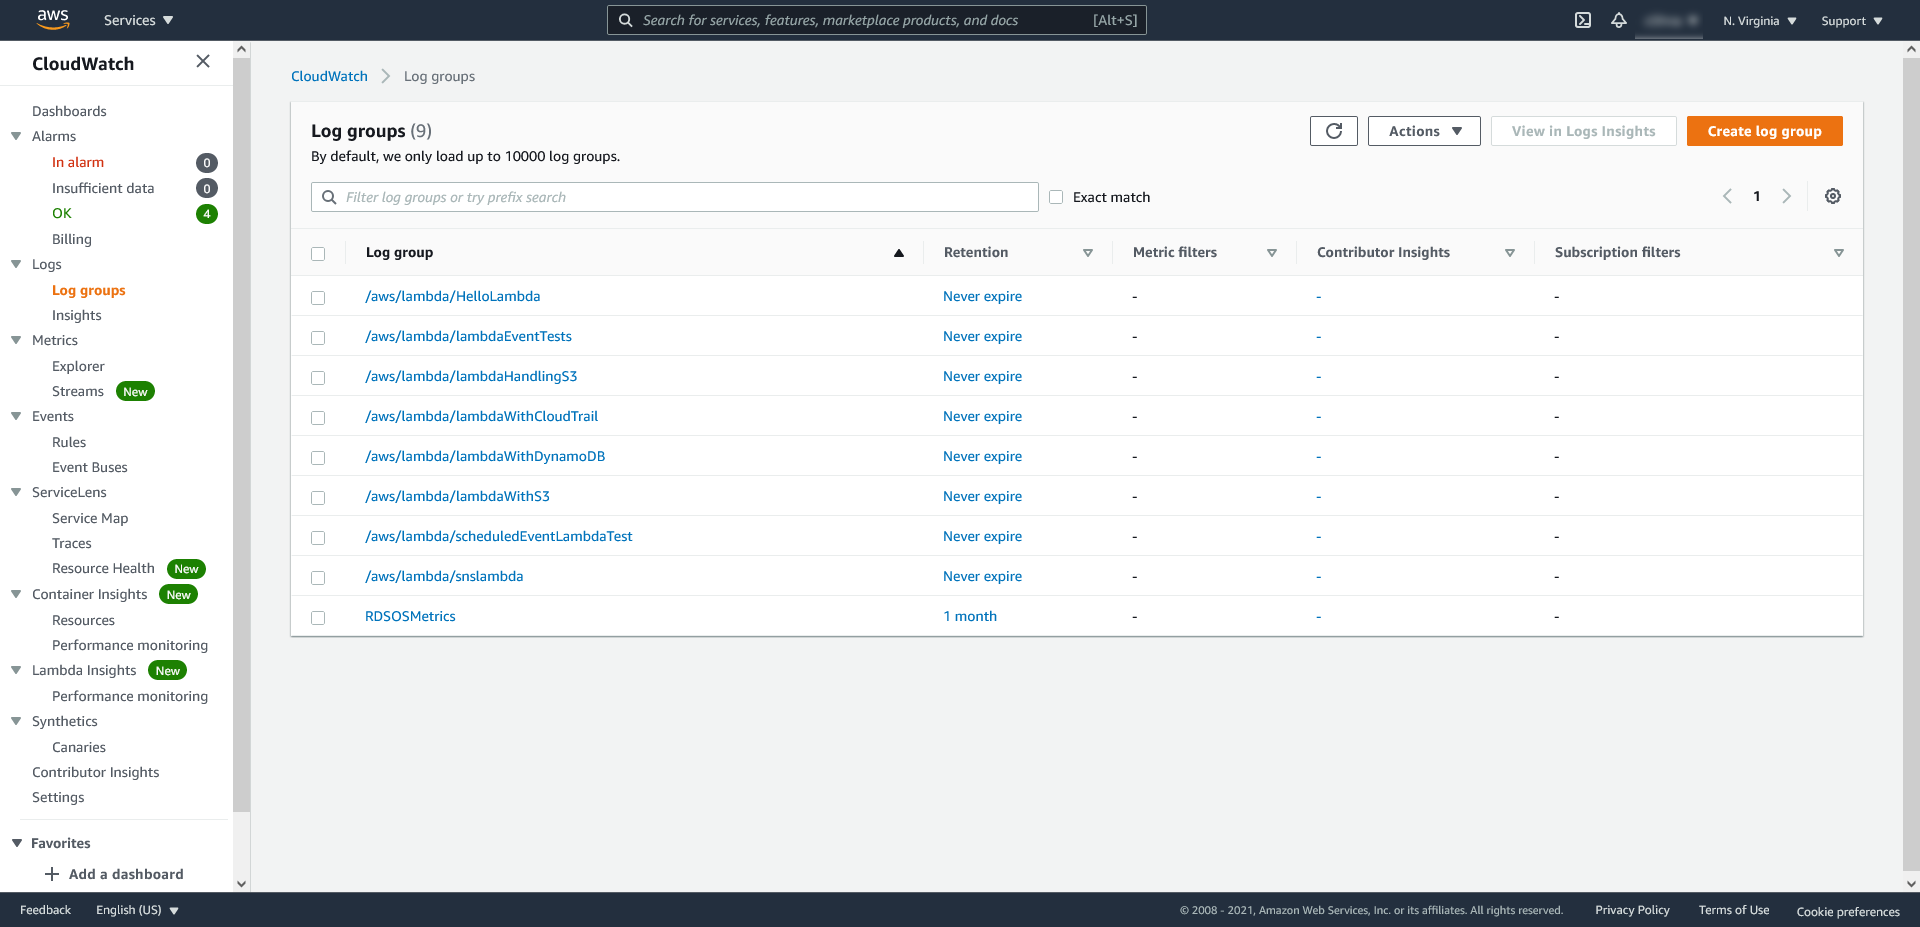This screenshot has height=927, width=1920.
Task: Check the snslambda row checkbox
Action: (318, 578)
